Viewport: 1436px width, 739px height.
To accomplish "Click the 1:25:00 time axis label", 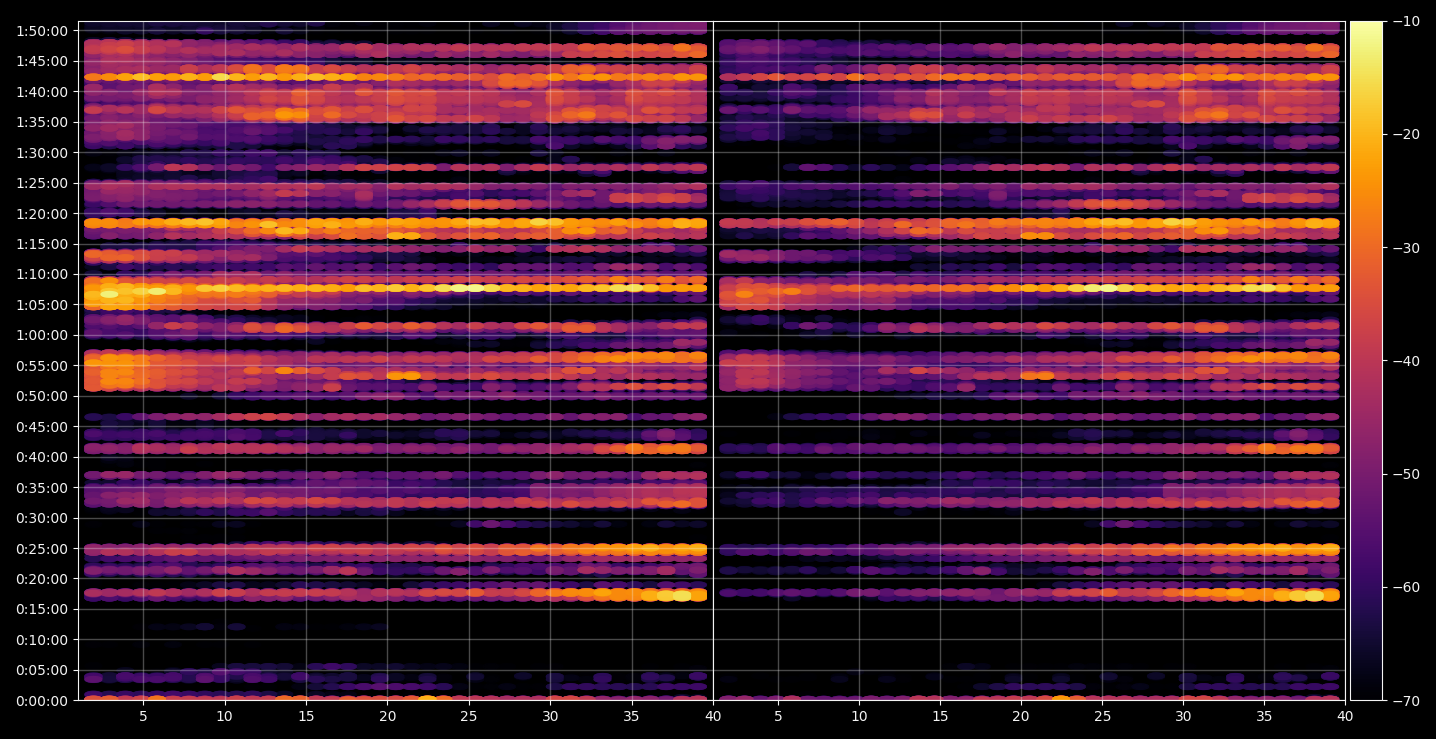I will pyautogui.click(x=42, y=183).
